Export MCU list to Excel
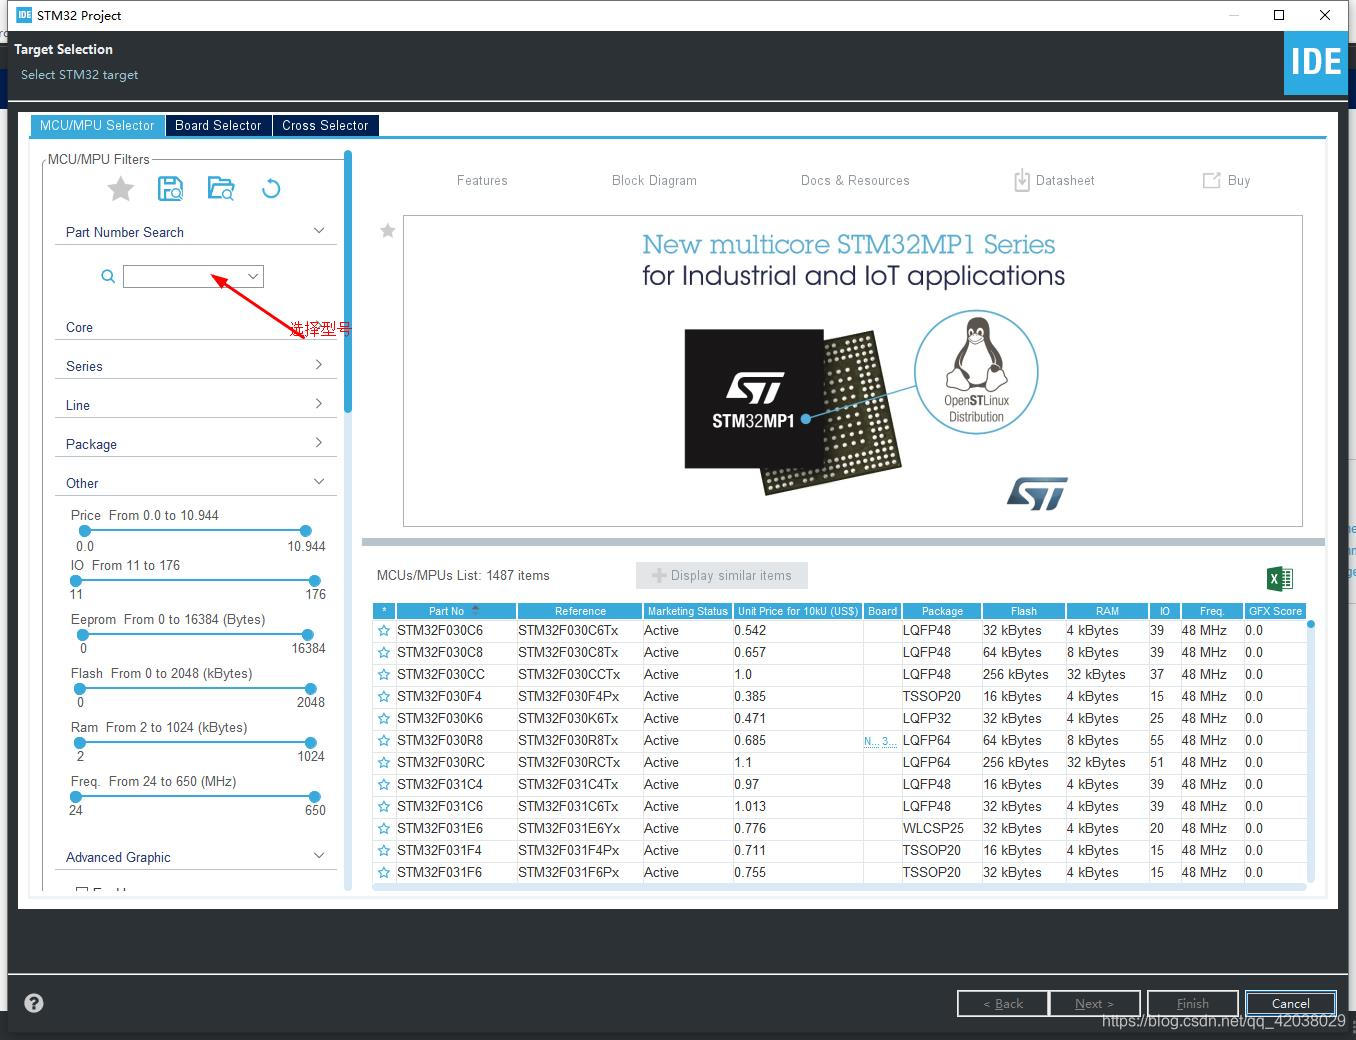 (1280, 578)
